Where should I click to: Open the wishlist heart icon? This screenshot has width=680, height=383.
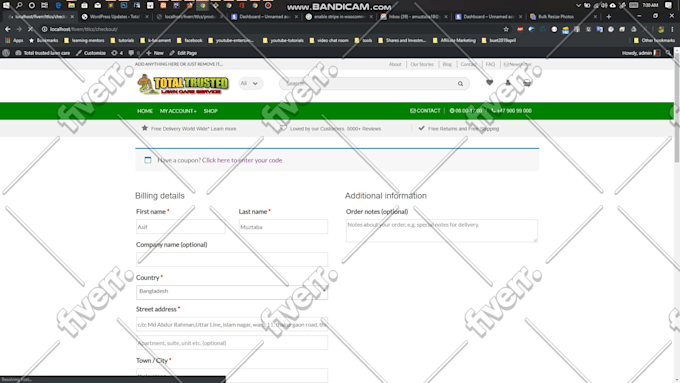(489, 82)
